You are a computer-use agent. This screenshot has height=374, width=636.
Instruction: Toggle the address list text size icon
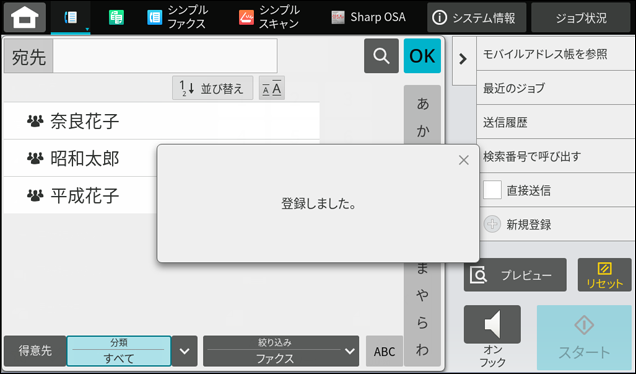(272, 88)
